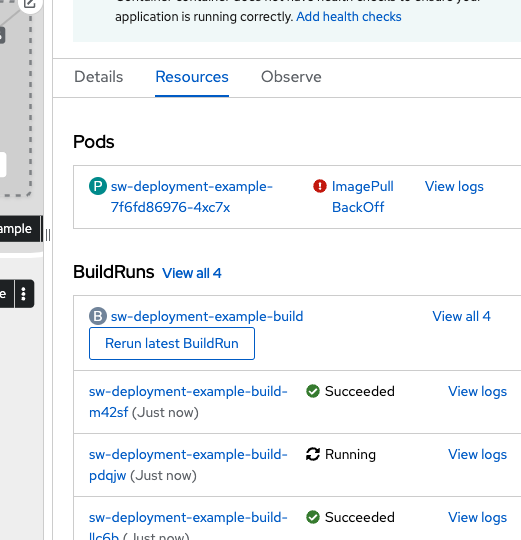The width and height of the screenshot is (521, 540).
Task: Click View all 4 in build row
Action: click(461, 316)
